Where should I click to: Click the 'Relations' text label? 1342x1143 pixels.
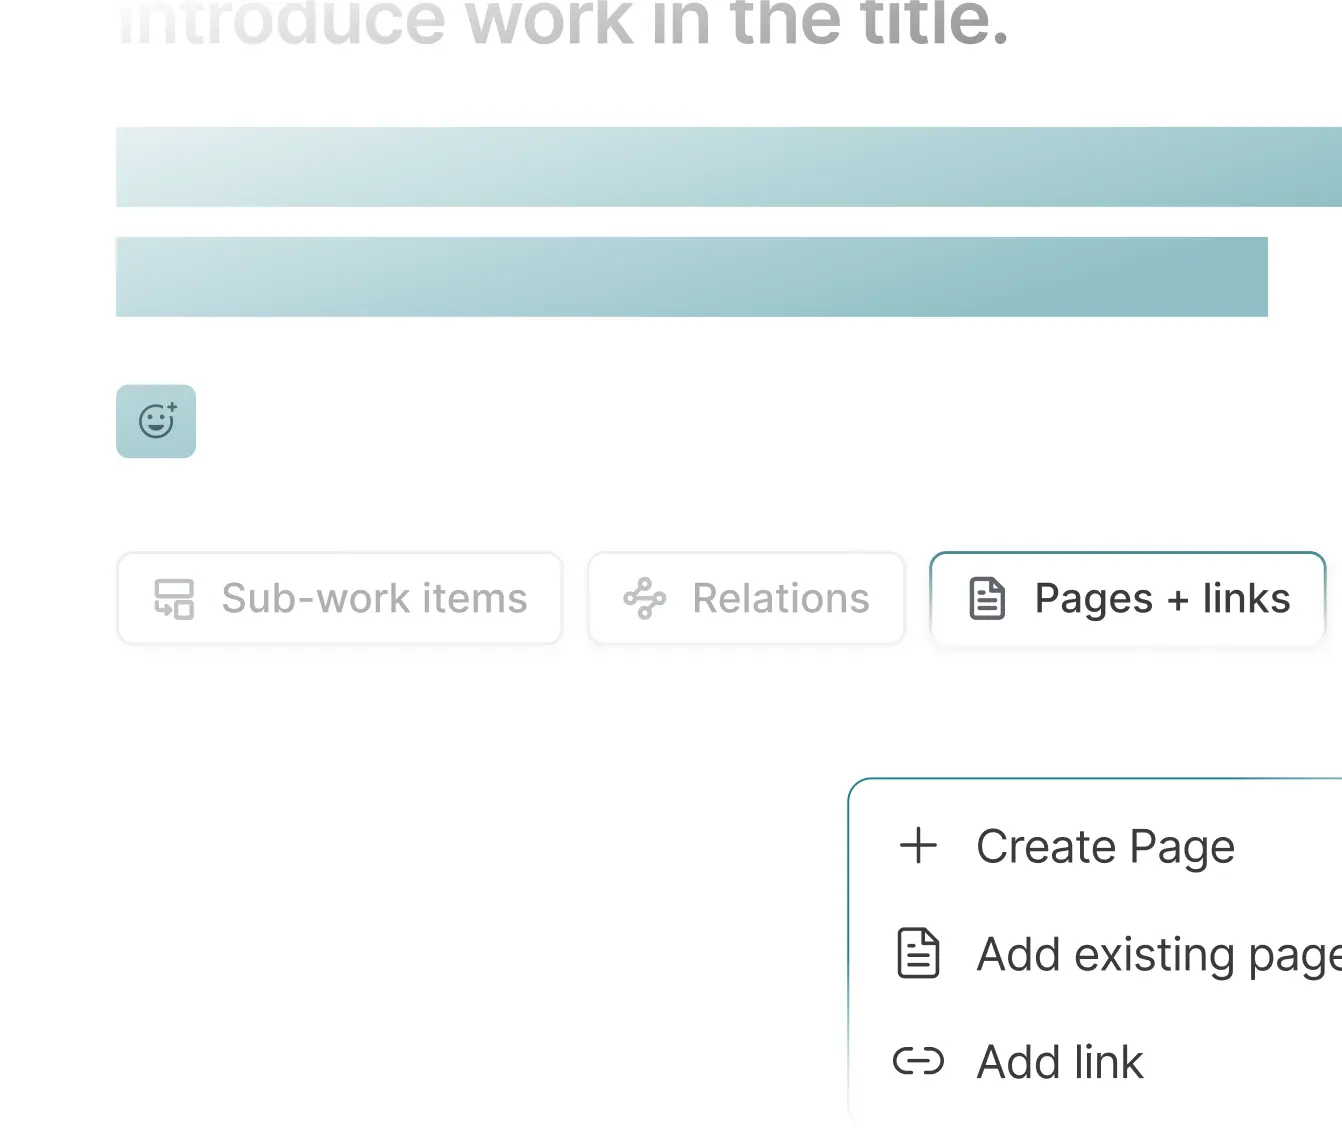[781, 599]
